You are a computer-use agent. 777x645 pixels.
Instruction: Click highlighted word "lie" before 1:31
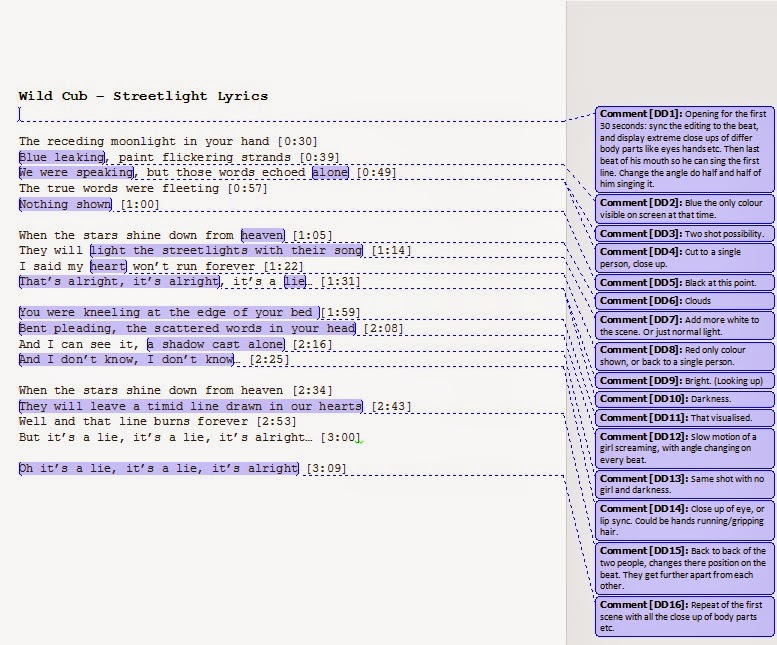(295, 282)
